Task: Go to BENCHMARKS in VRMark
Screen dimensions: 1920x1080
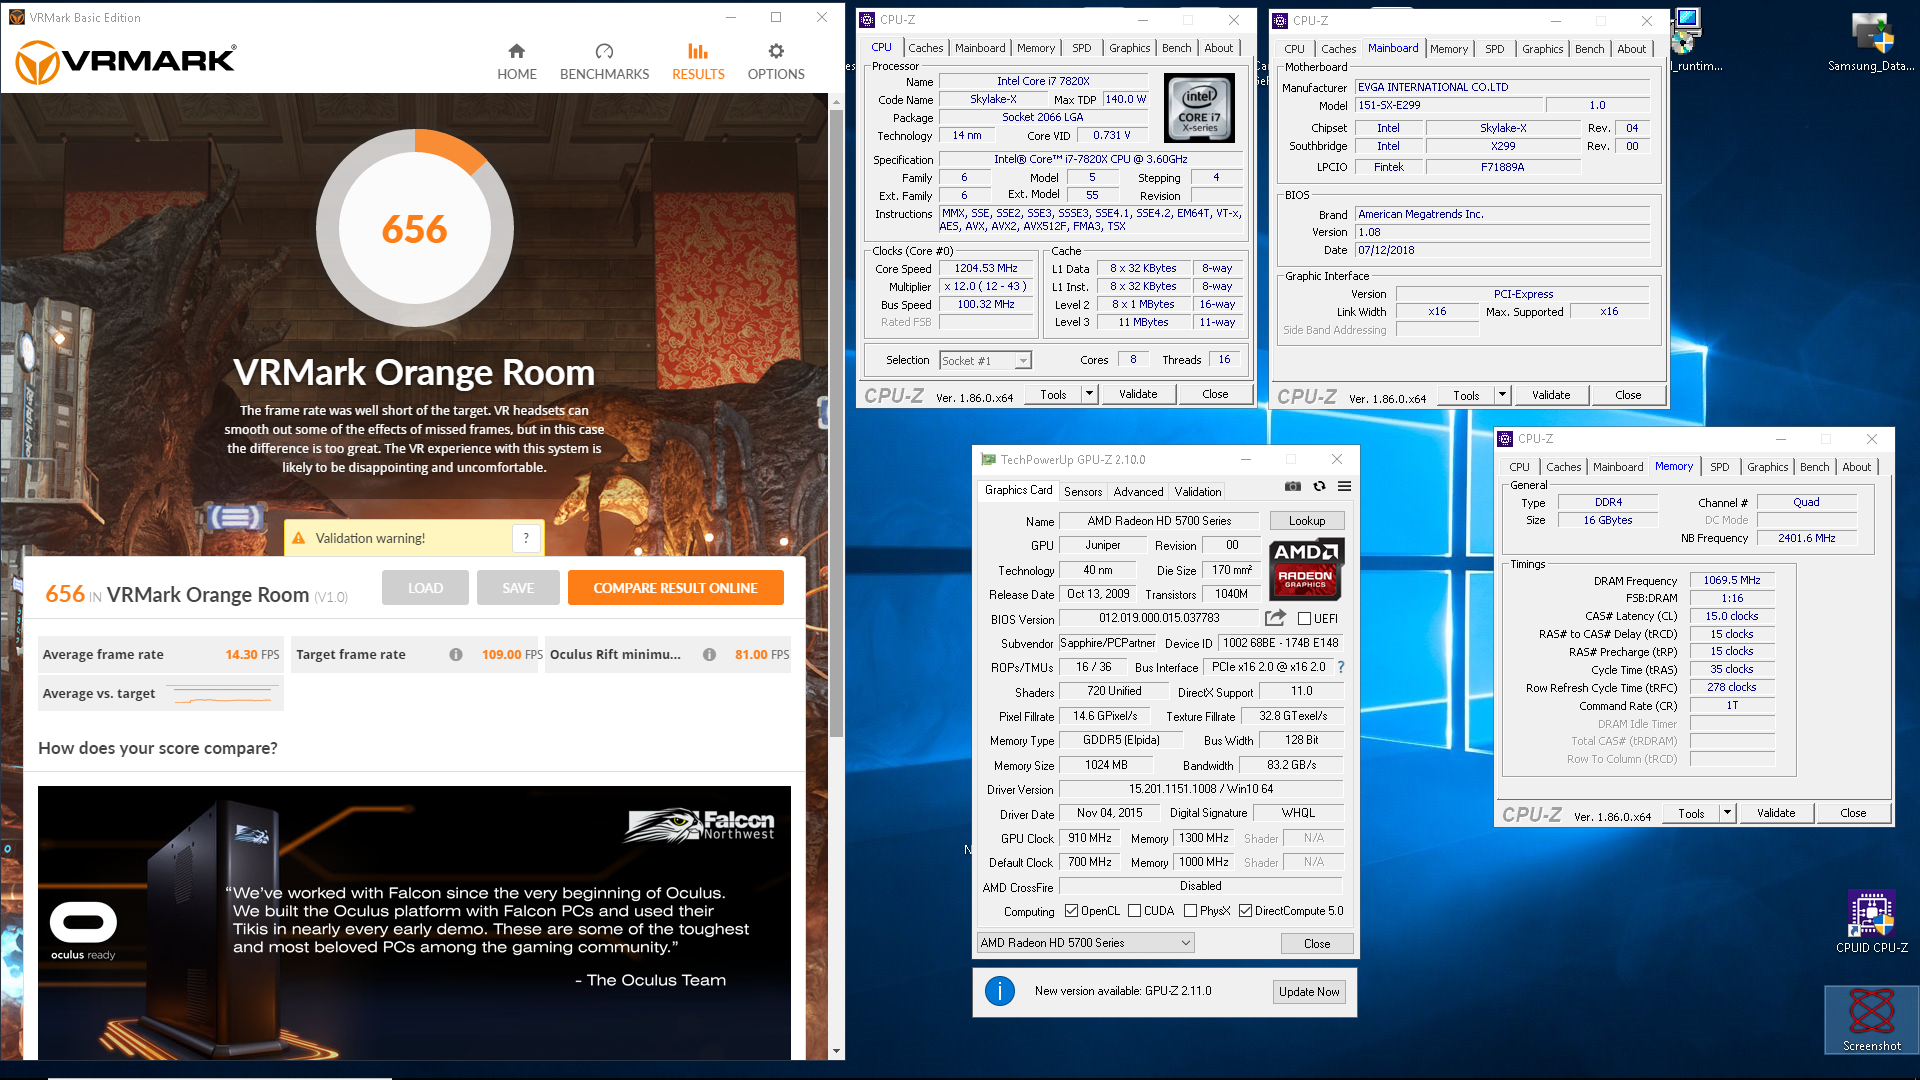Action: coord(604,62)
